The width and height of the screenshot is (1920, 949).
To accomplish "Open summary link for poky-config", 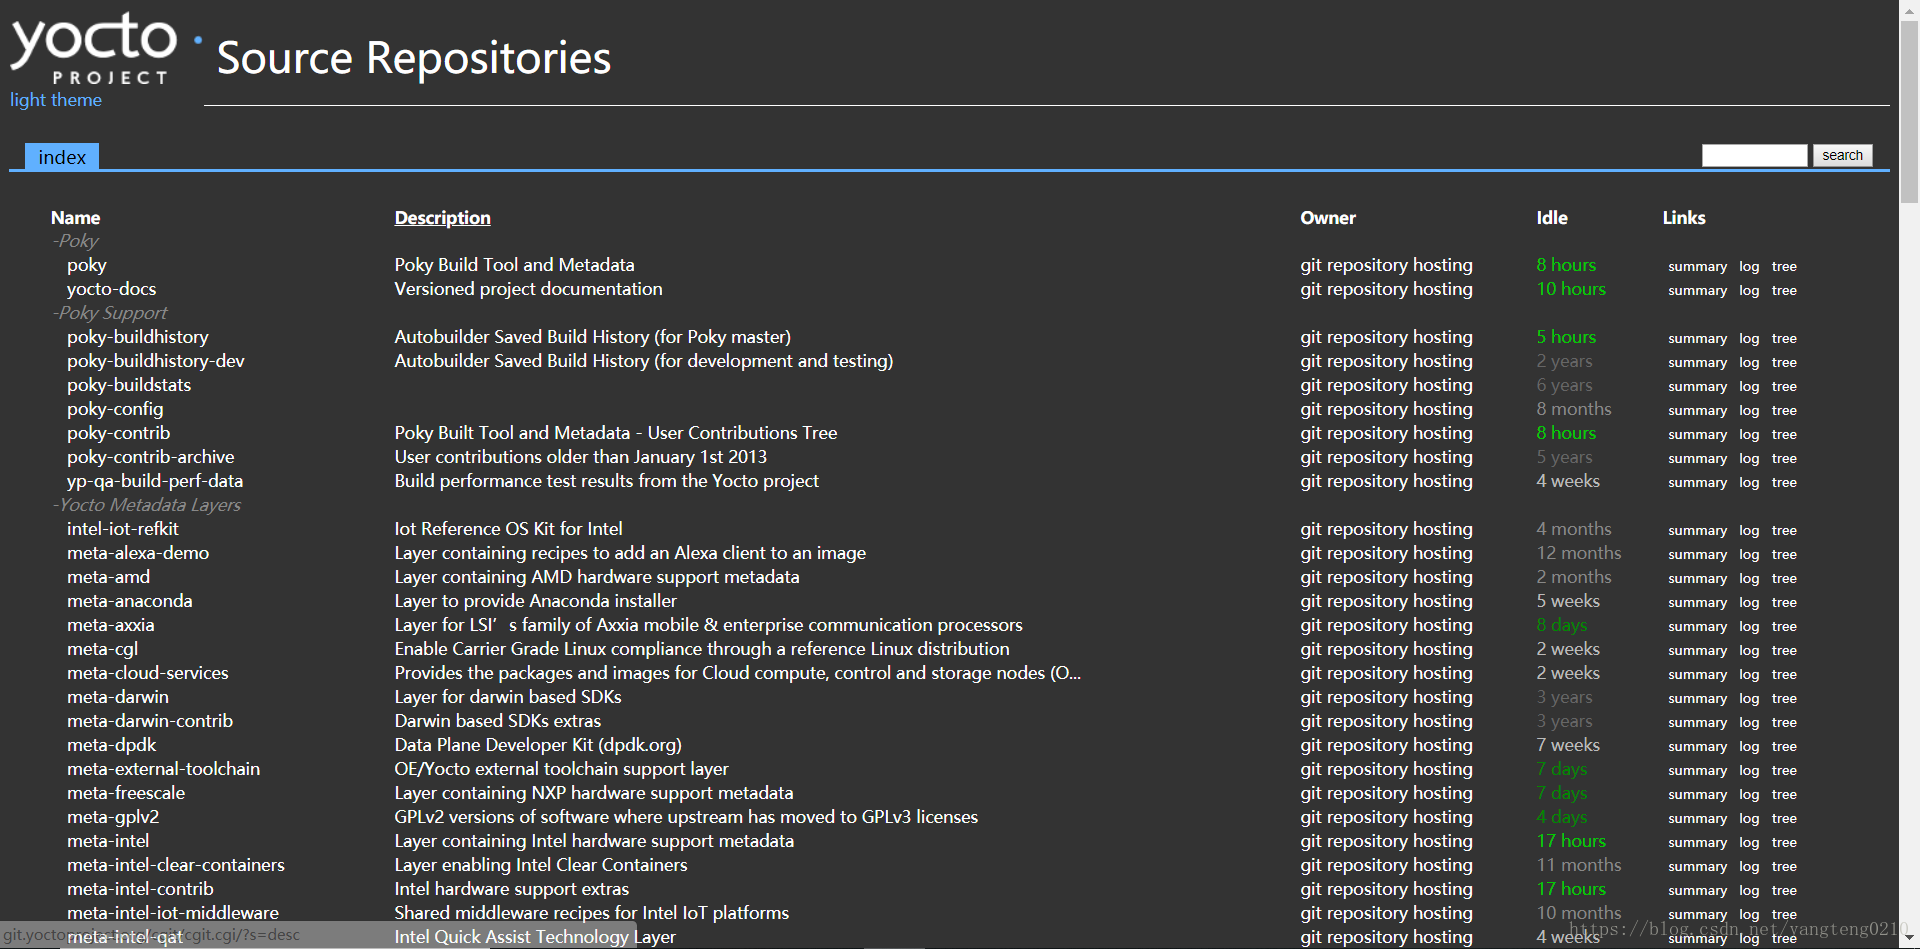I will (x=1697, y=411).
